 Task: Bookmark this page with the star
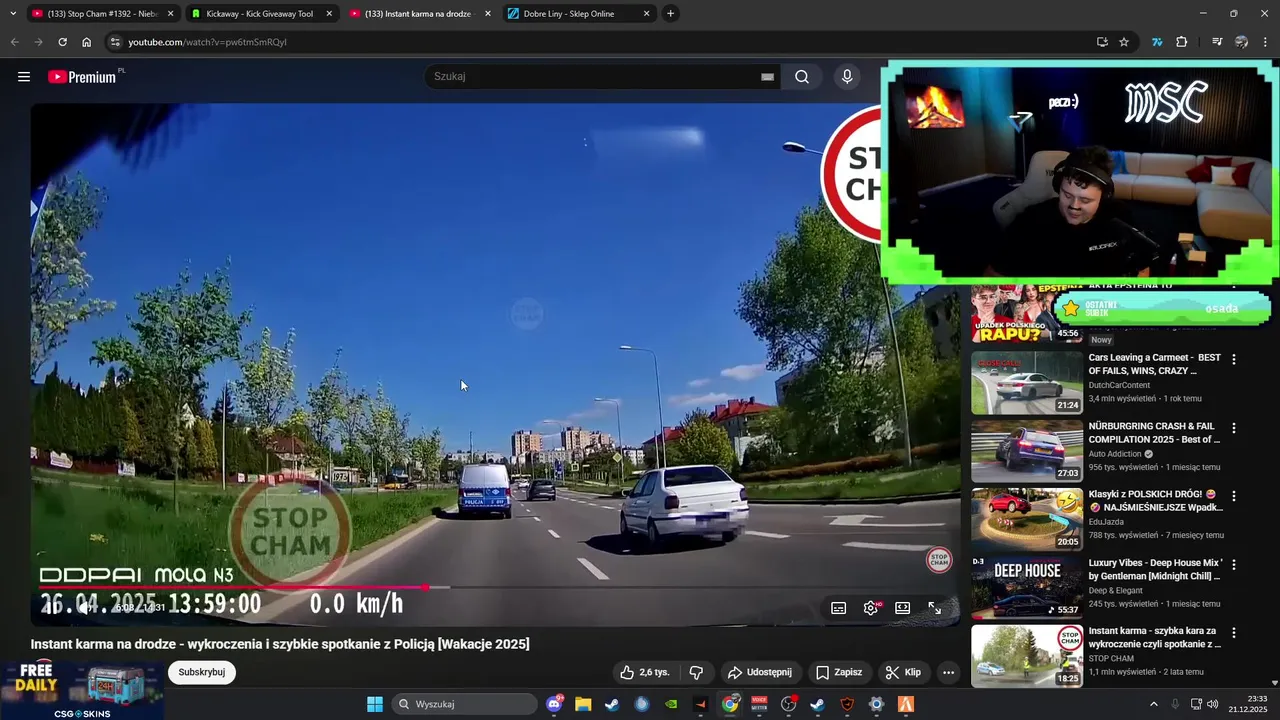1124,42
